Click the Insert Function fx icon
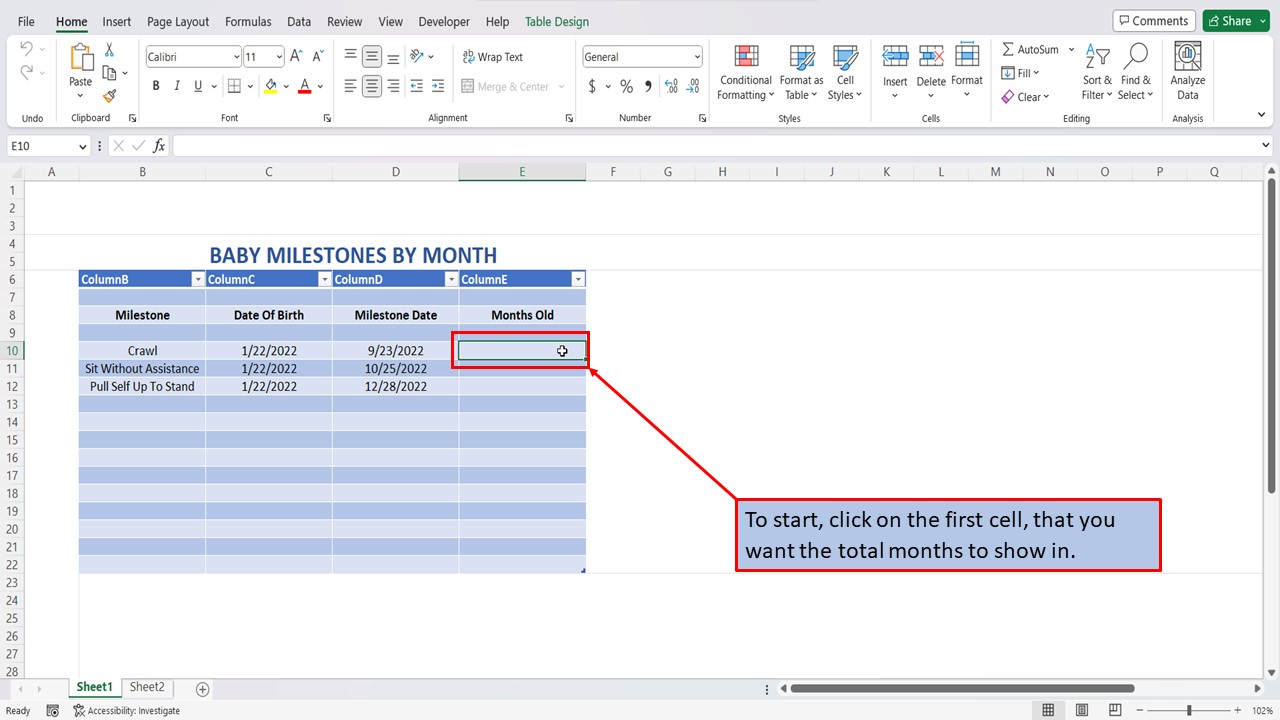 point(159,146)
